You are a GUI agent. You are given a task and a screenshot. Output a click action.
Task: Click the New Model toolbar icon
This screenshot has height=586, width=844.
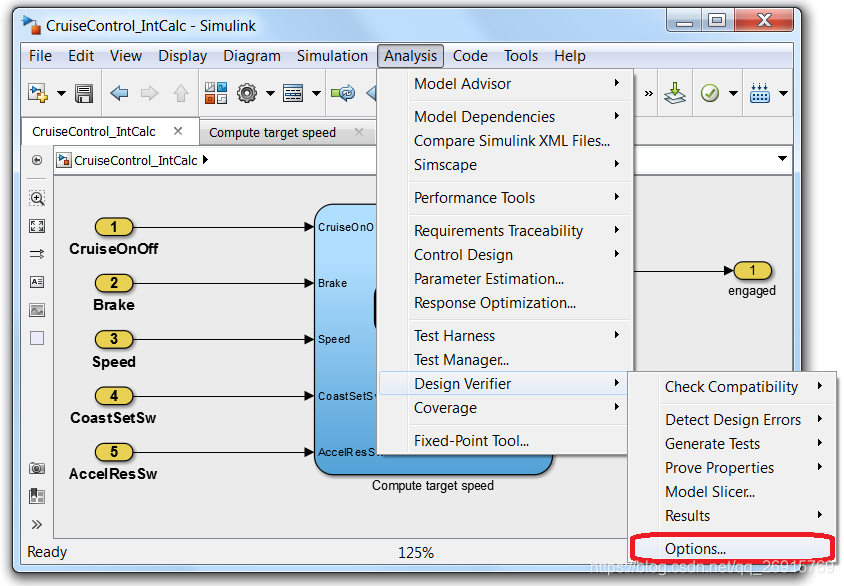point(38,94)
